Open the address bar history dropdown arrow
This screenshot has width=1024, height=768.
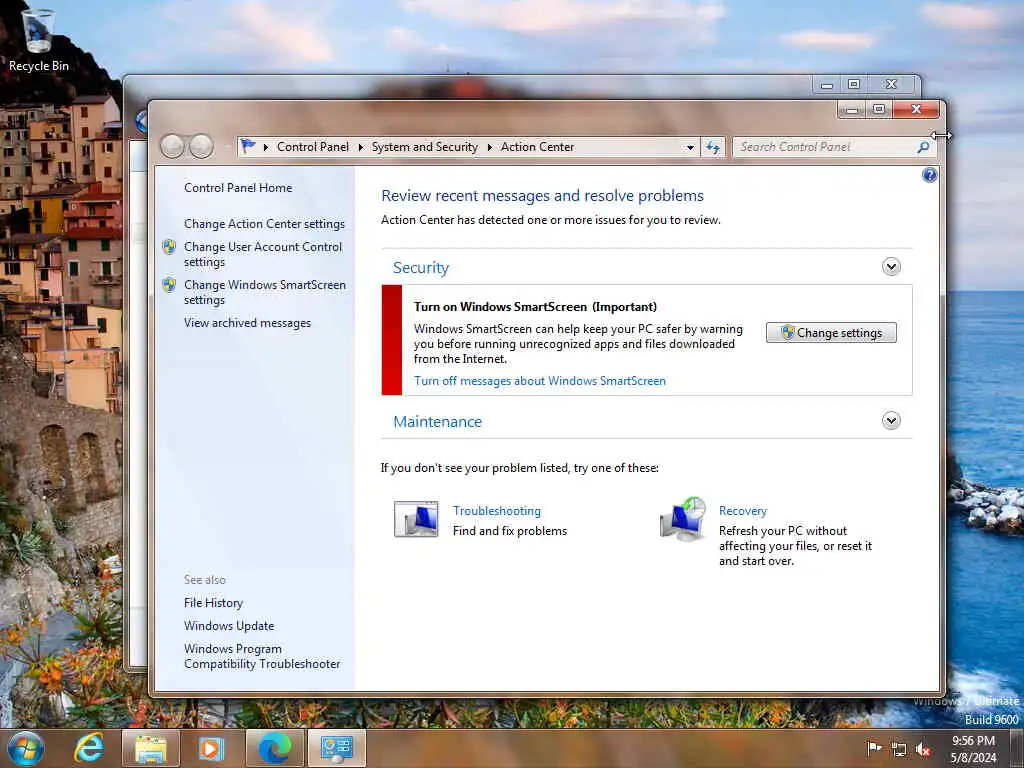point(690,148)
